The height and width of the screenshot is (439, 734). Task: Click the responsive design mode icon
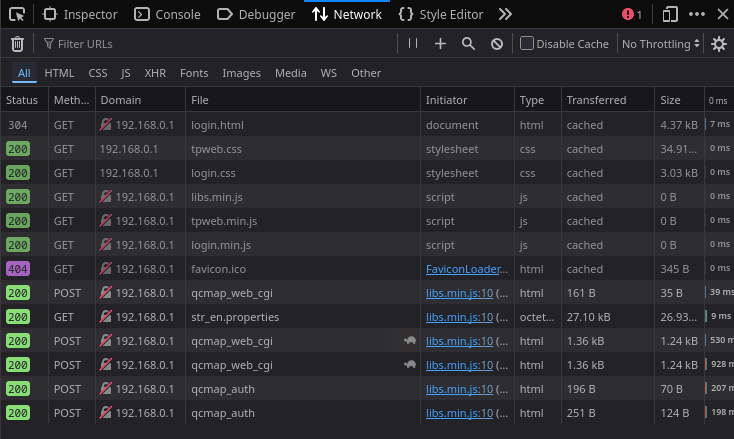click(x=670, y=14)
